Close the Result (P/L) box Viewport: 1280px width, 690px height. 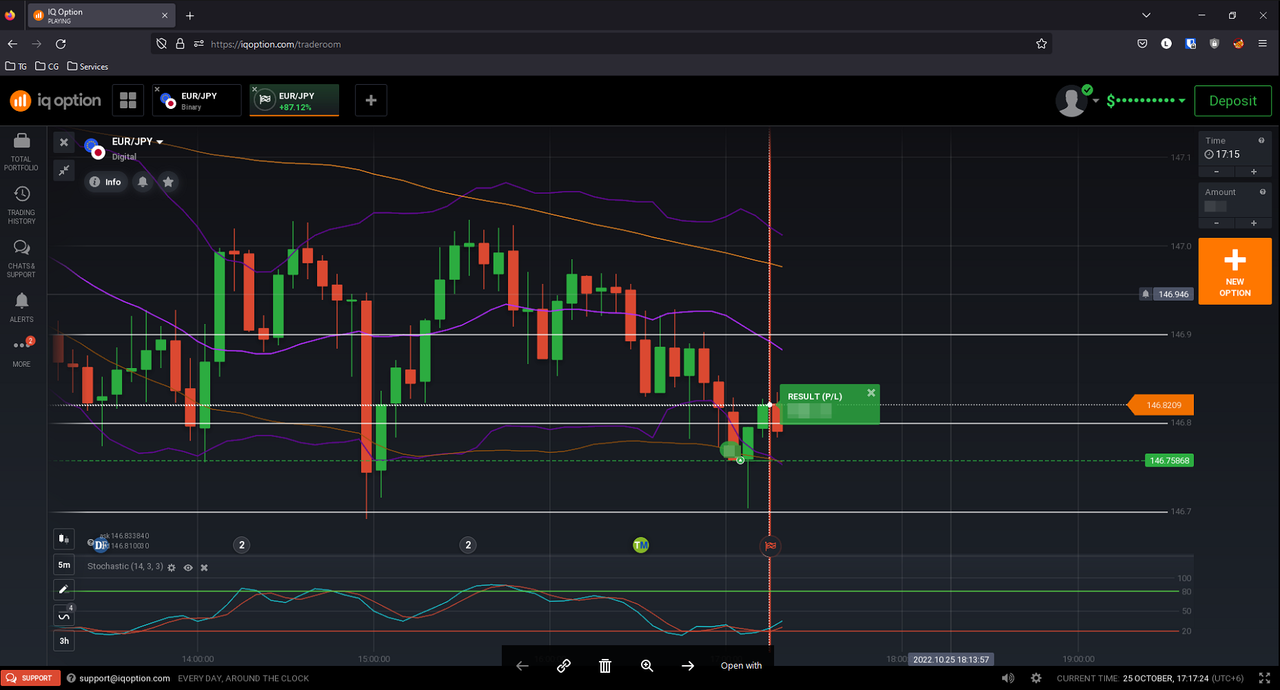point(871,393)
